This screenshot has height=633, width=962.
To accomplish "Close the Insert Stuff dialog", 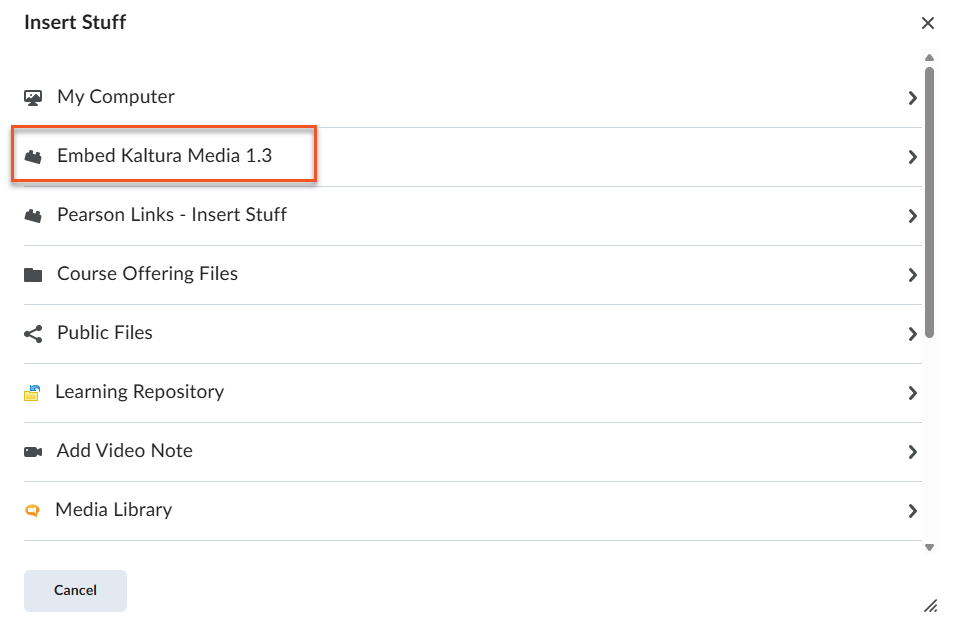I will [x=928, y=23].
